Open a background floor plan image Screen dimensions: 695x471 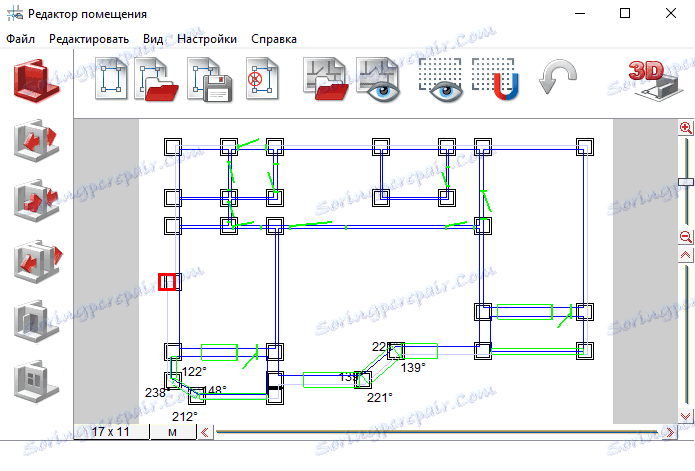[325, 78]
